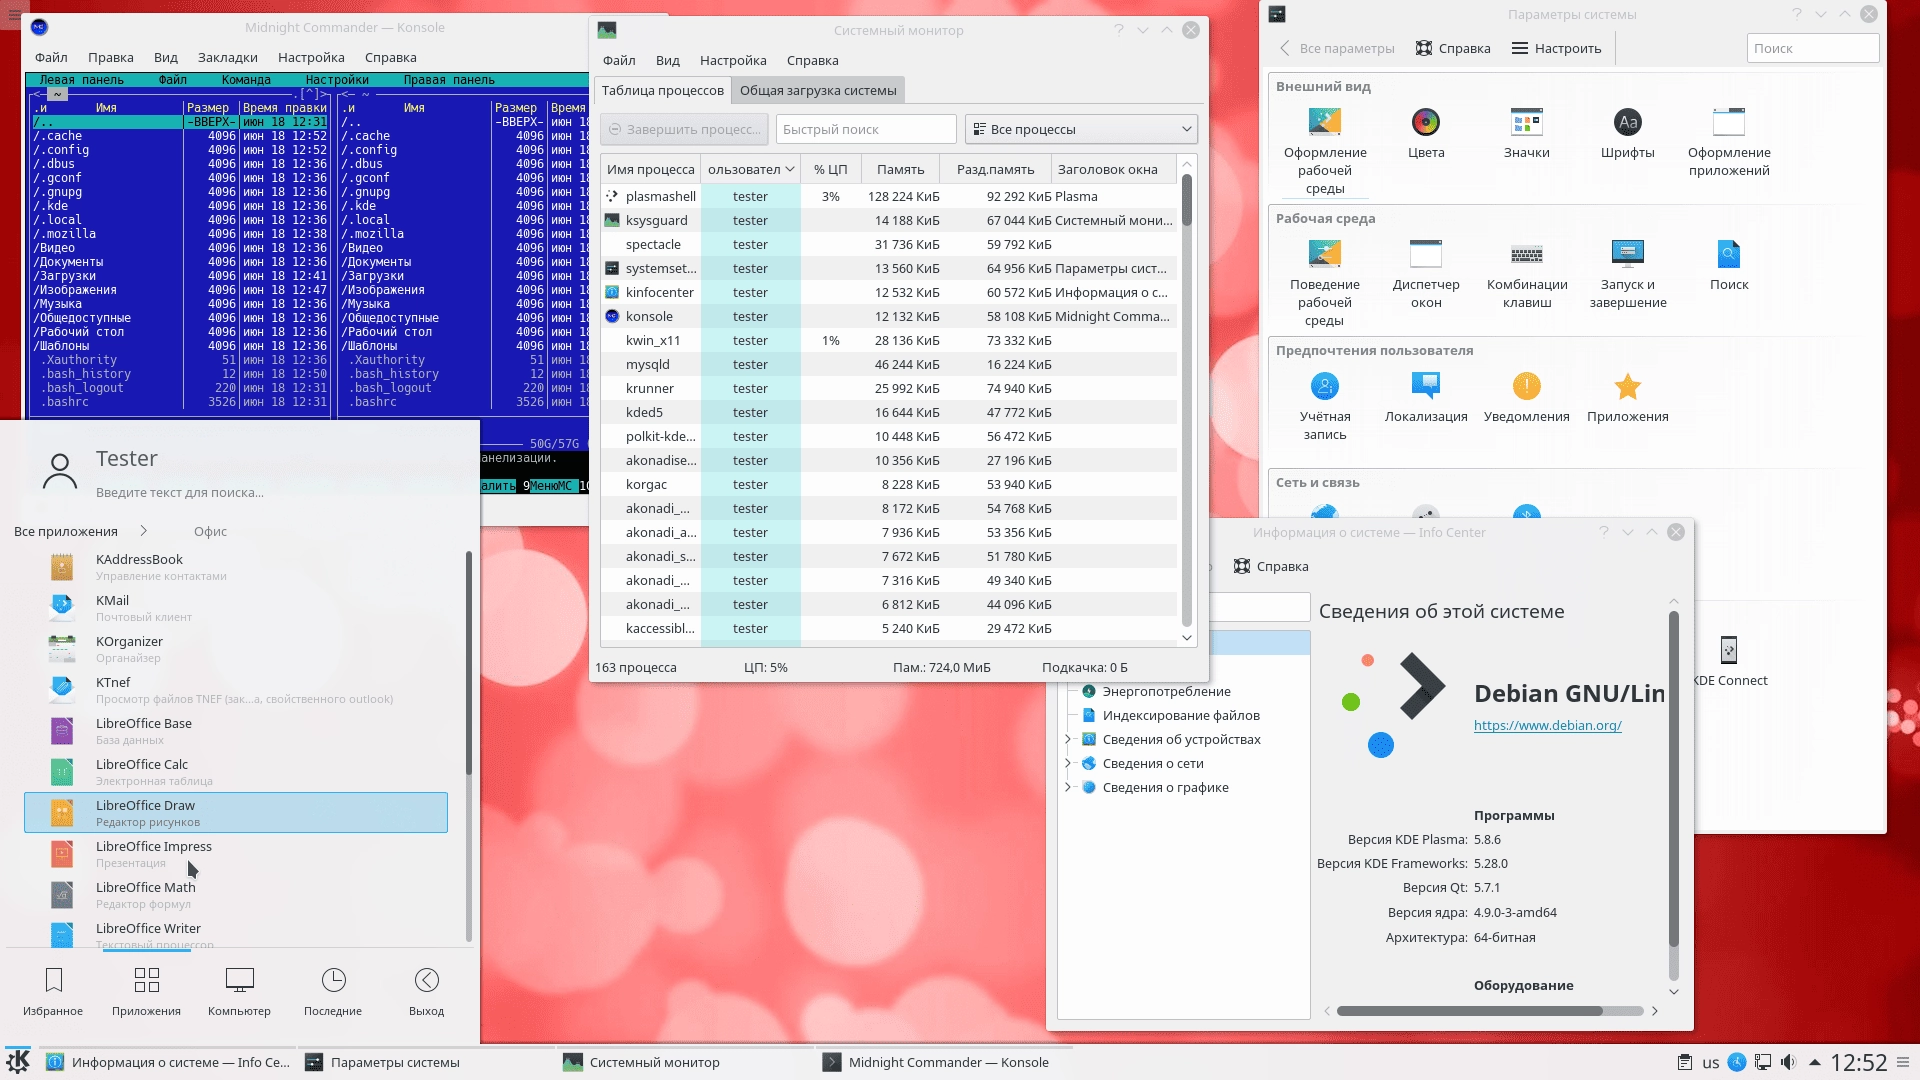The width and height of the screenshot is (1920, 1080).
Task: Click Быстрый поиск process search field
Action: coord(866,129)
